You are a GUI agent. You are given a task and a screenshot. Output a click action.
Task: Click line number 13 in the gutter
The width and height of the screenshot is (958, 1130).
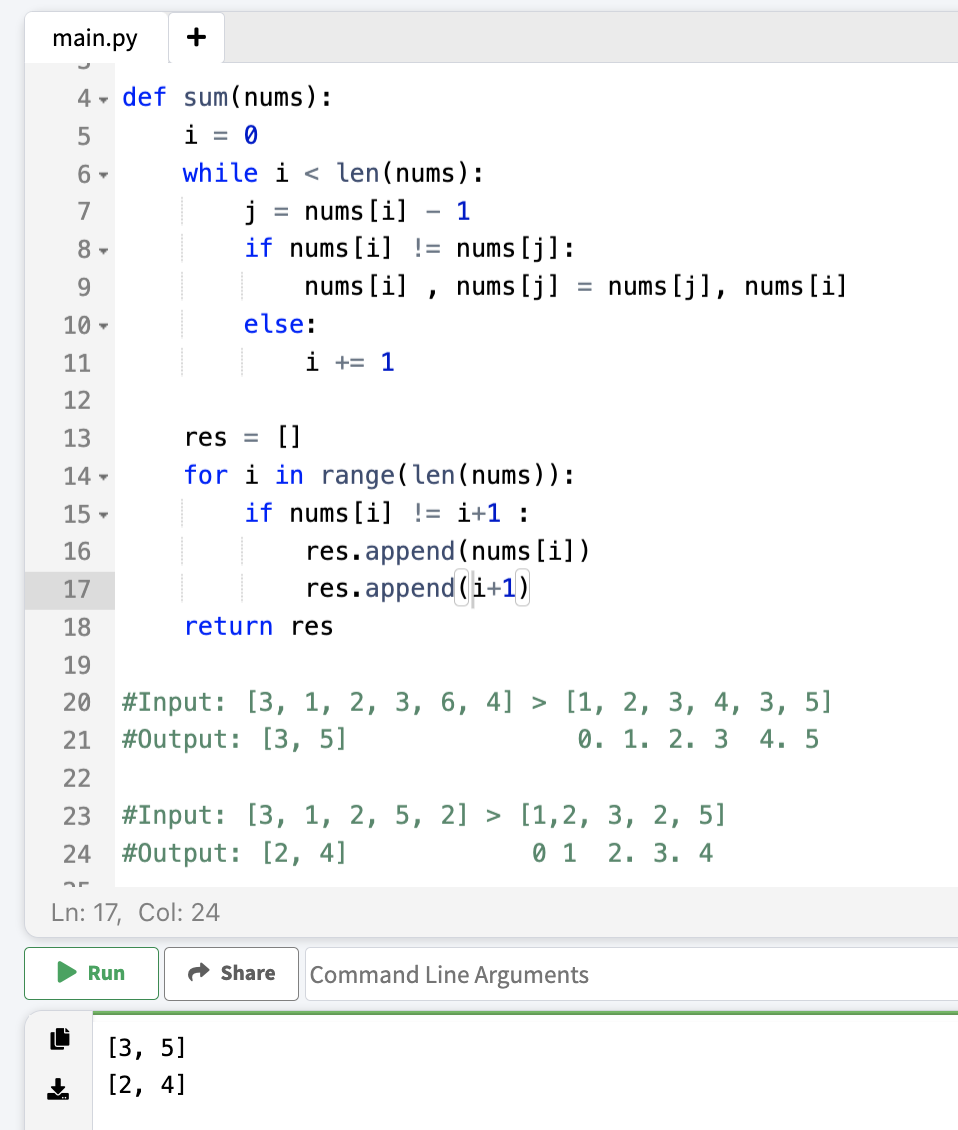tap(76, 438)
